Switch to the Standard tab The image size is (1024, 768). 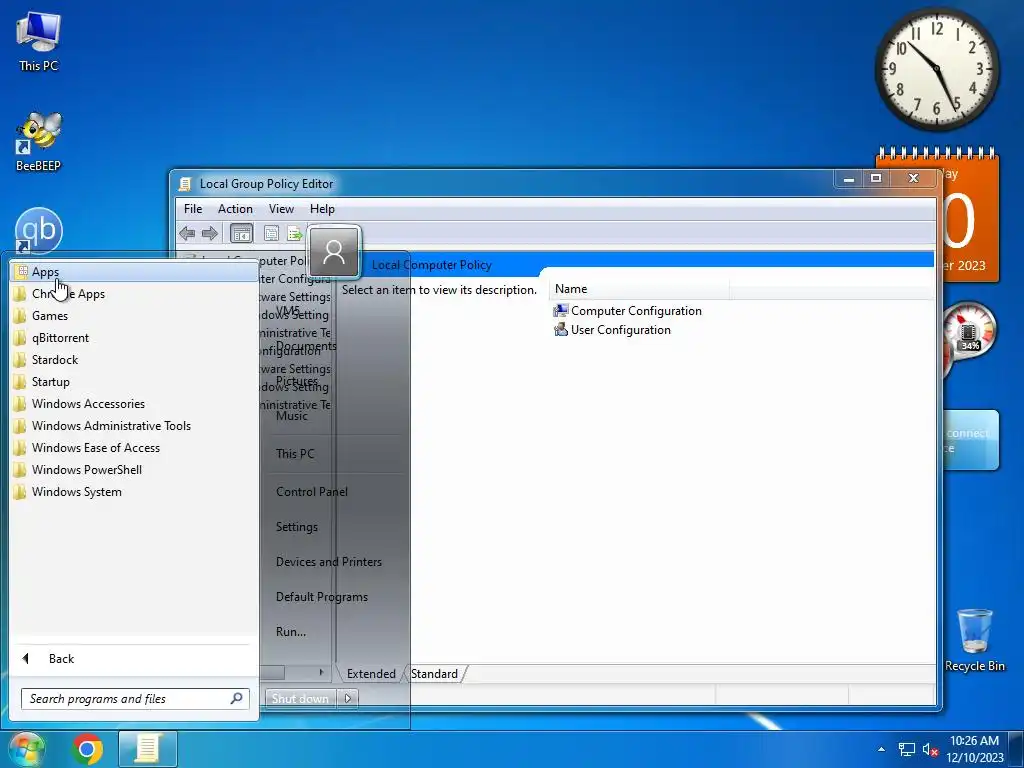point(434,674)
